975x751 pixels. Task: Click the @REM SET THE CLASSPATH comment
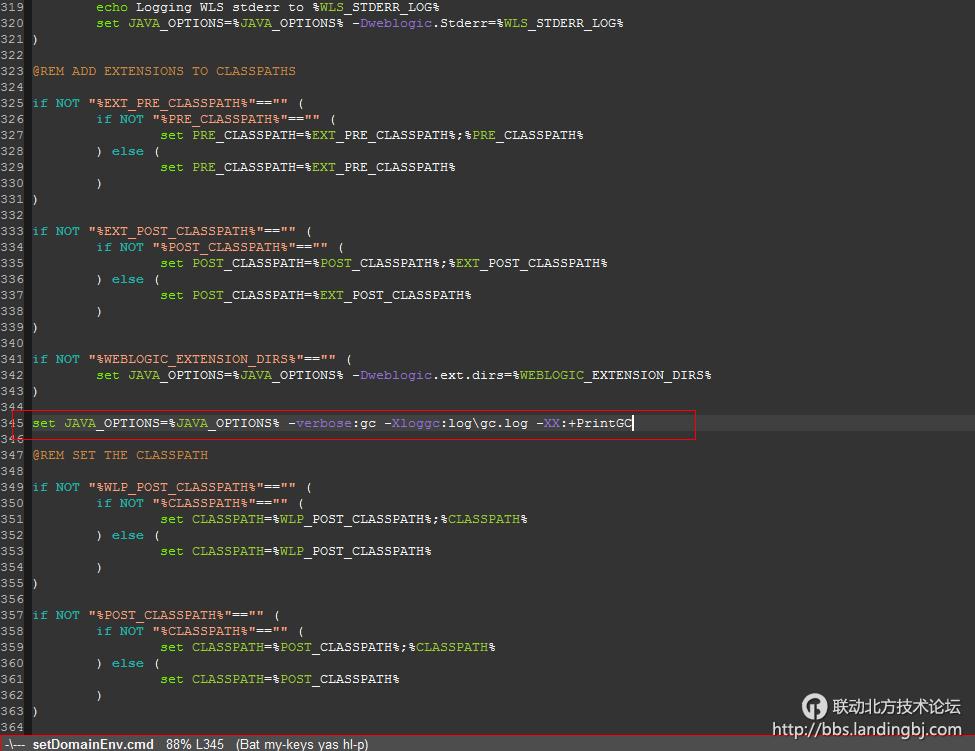click(120, 455)
